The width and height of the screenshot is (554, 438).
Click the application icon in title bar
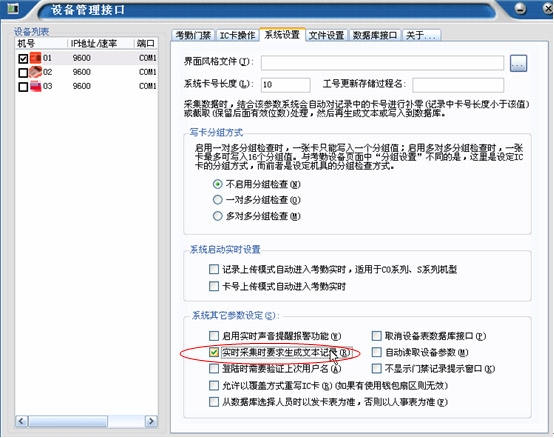13,8
